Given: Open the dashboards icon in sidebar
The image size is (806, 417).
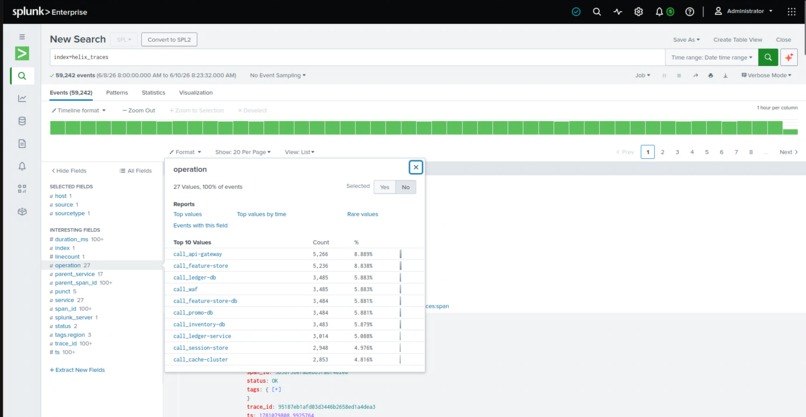Looking at the screenshot, I should click(22, 189).
